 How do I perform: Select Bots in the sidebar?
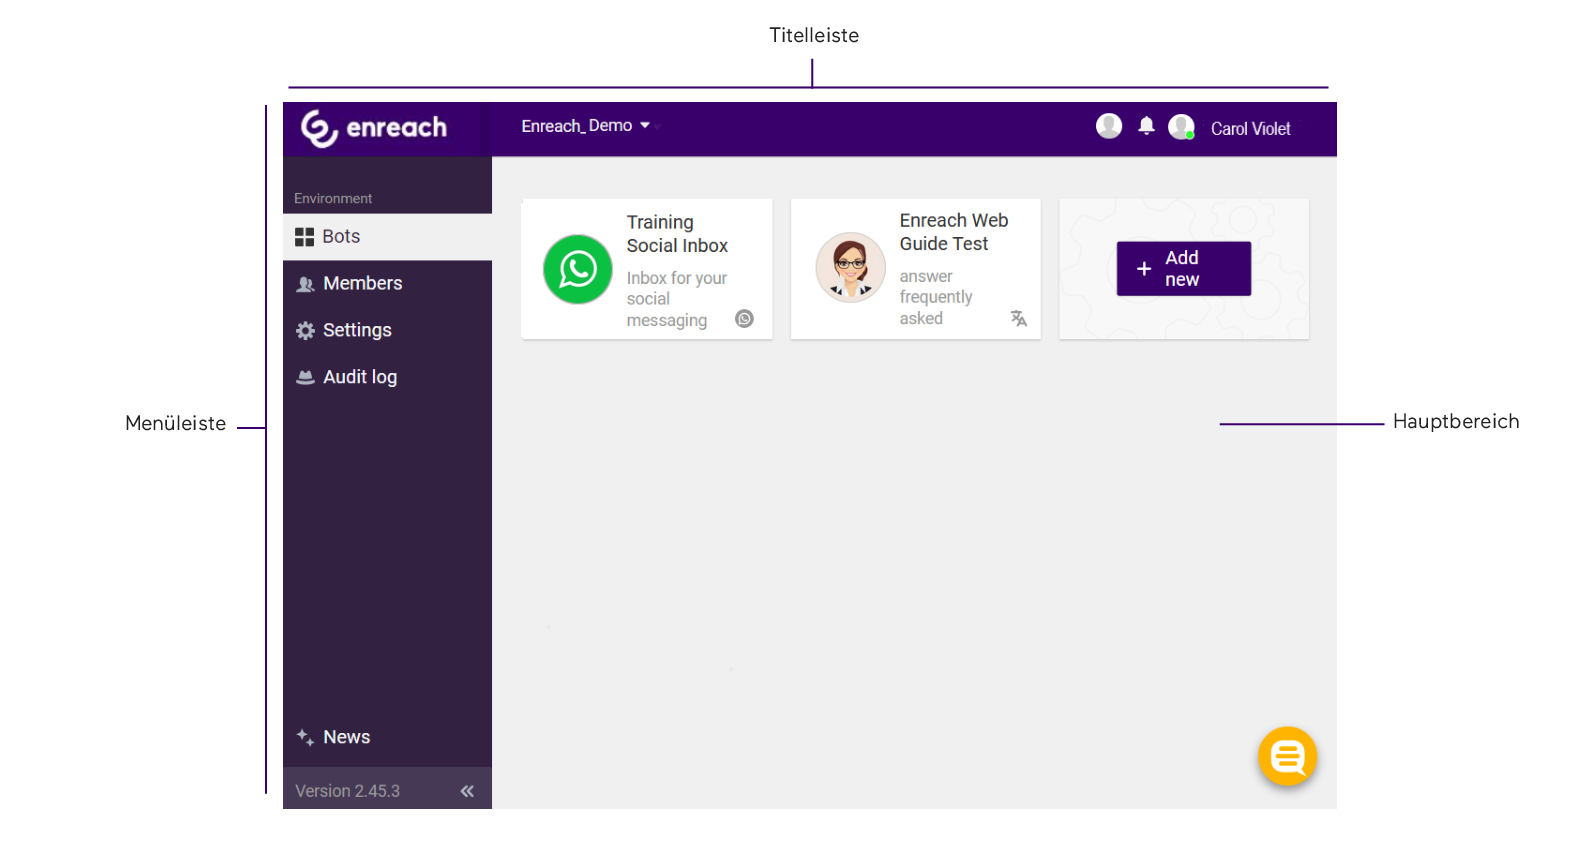tap(341, 237)
